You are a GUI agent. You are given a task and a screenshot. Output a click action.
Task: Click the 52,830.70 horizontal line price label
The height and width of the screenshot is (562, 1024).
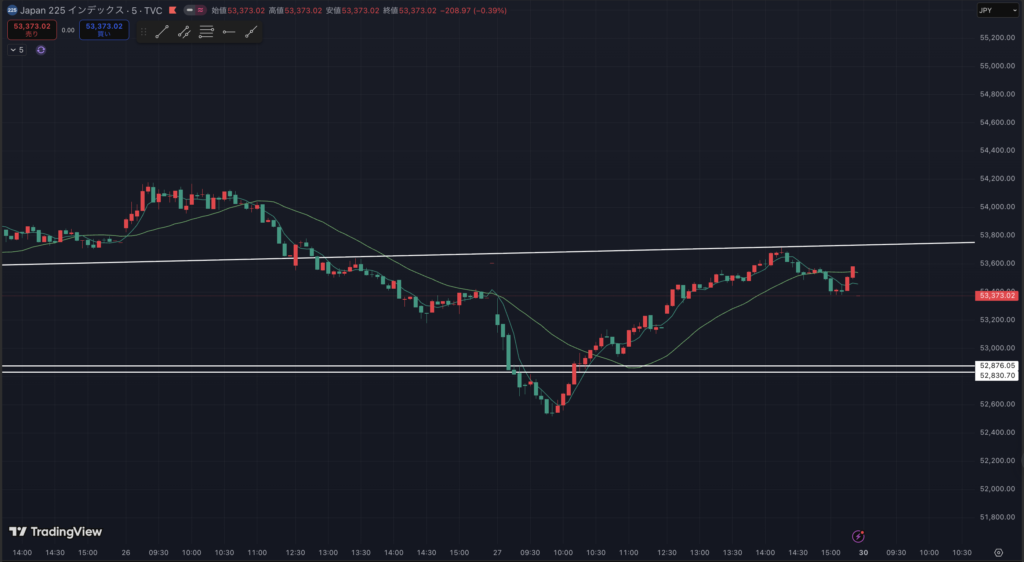pos(997,376)
